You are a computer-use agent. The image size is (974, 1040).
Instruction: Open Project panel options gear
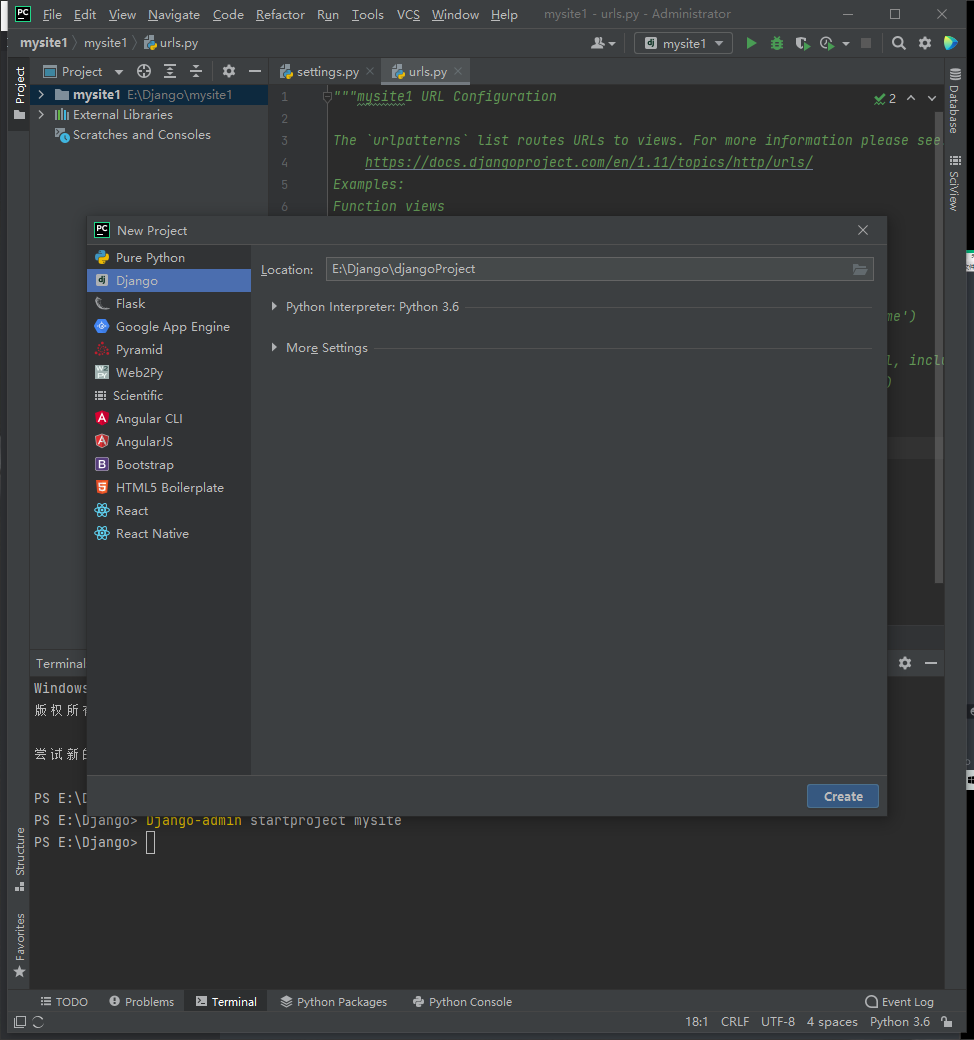229,72
